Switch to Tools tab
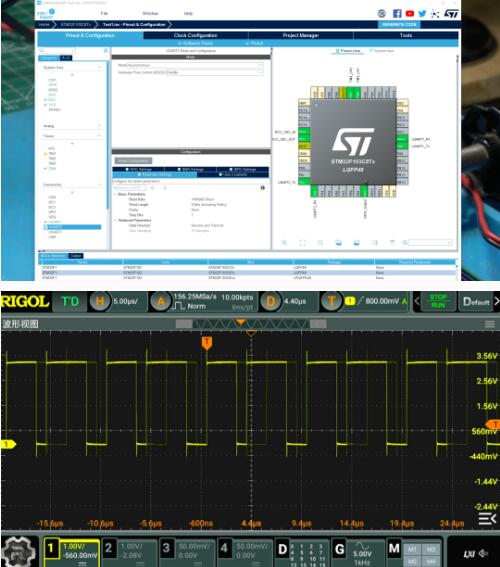 tap(406, 35)
